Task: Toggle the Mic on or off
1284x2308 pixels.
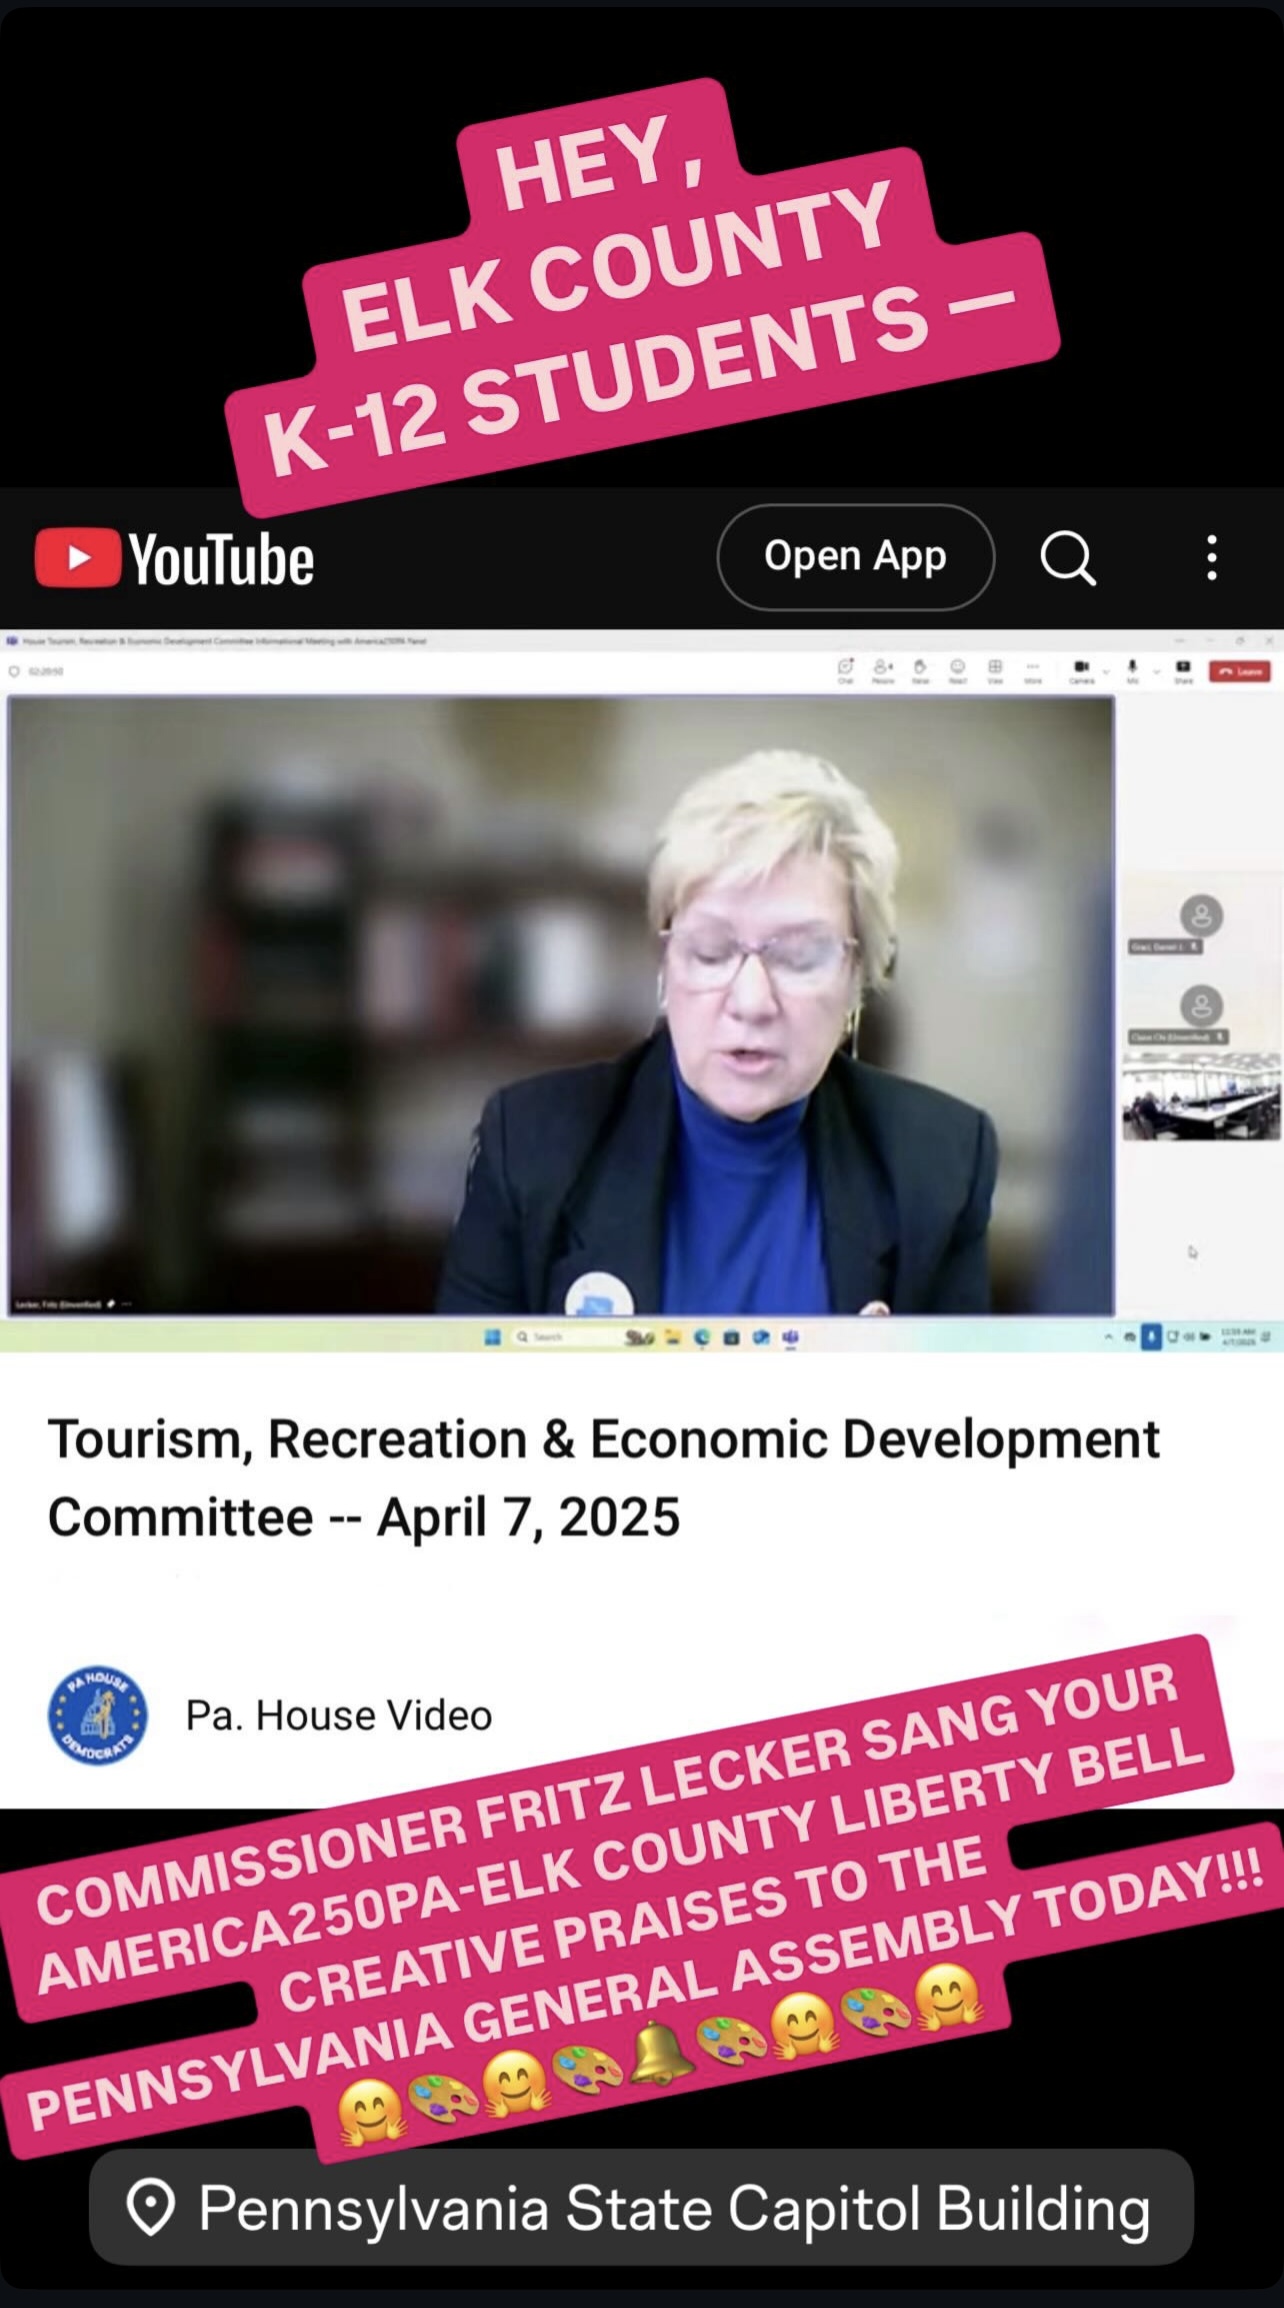Action: [x=1132, y=670]
